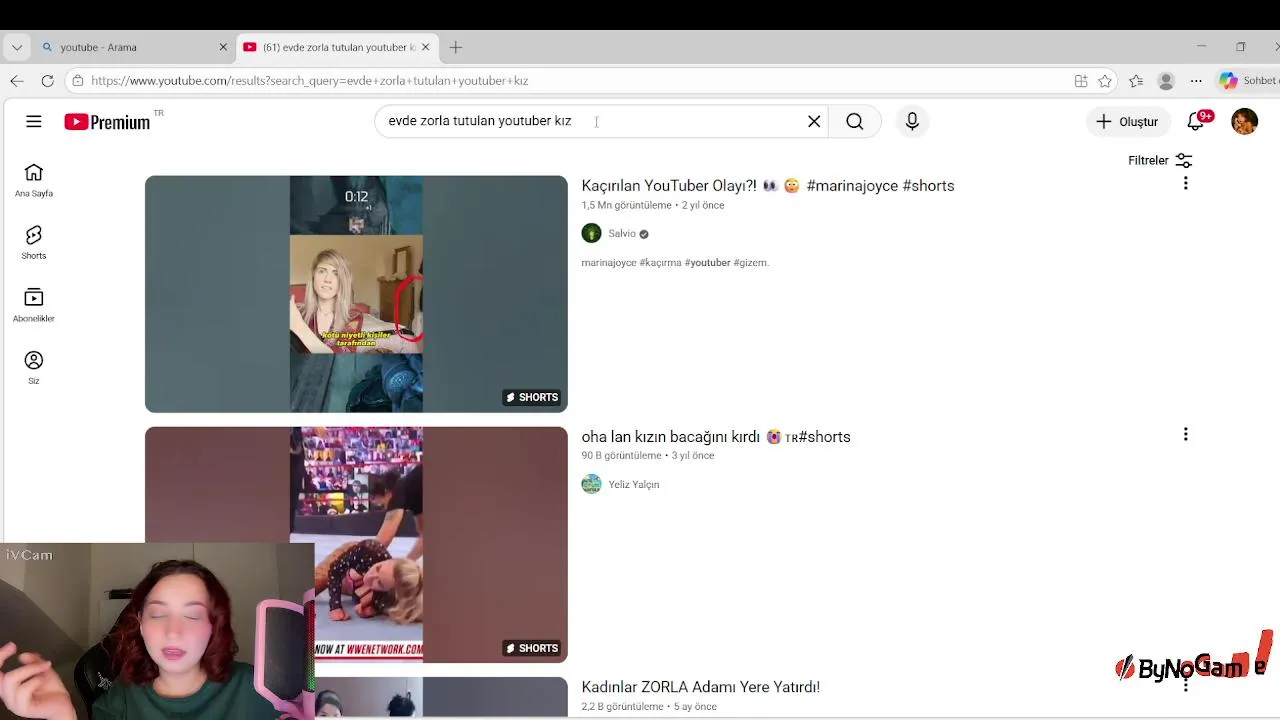The width and height of the screenshot is (1280, 720).
Task: Open Yeliz Yalçın channel name
Action: click(634, 484)
